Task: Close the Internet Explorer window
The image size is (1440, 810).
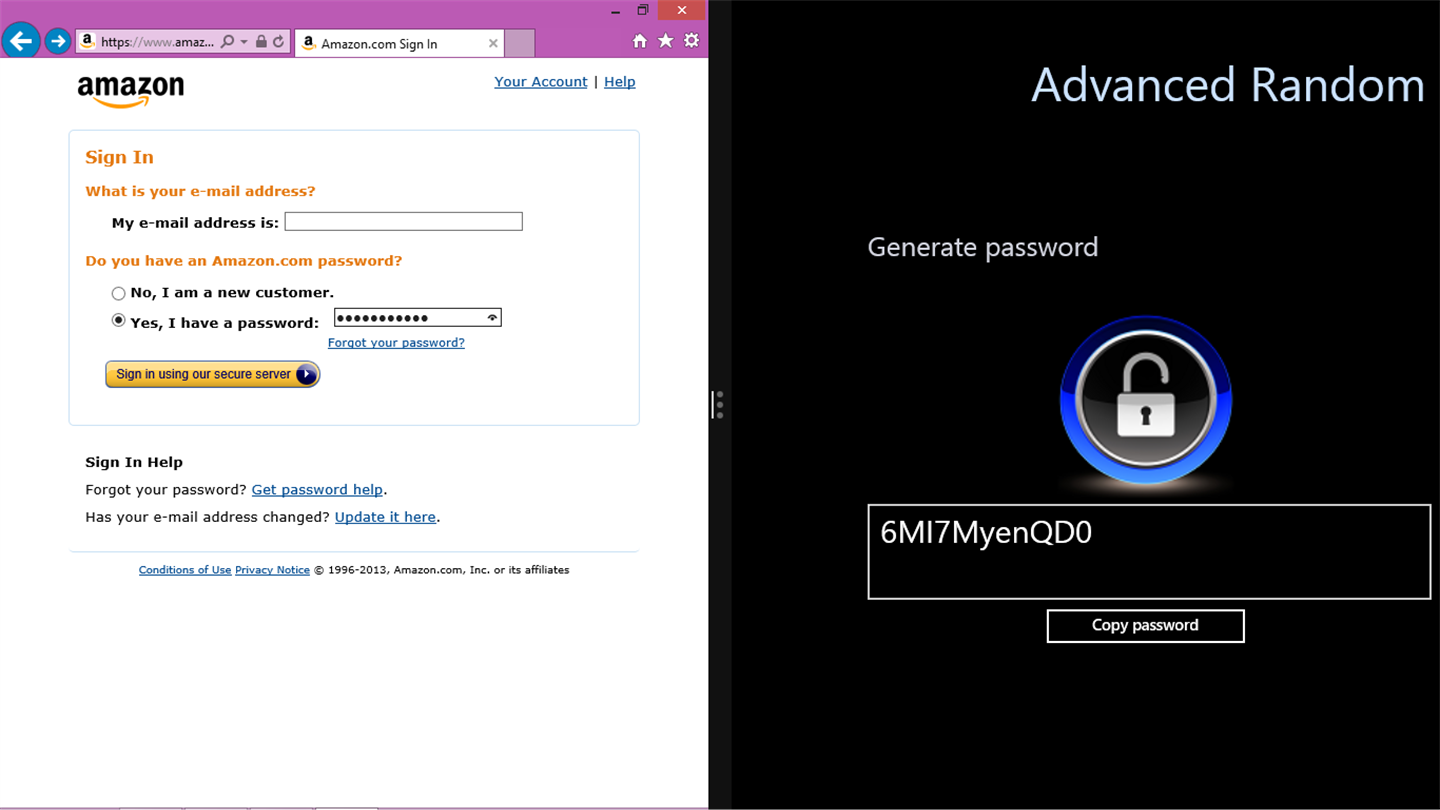Action: [x=682, y=10]
